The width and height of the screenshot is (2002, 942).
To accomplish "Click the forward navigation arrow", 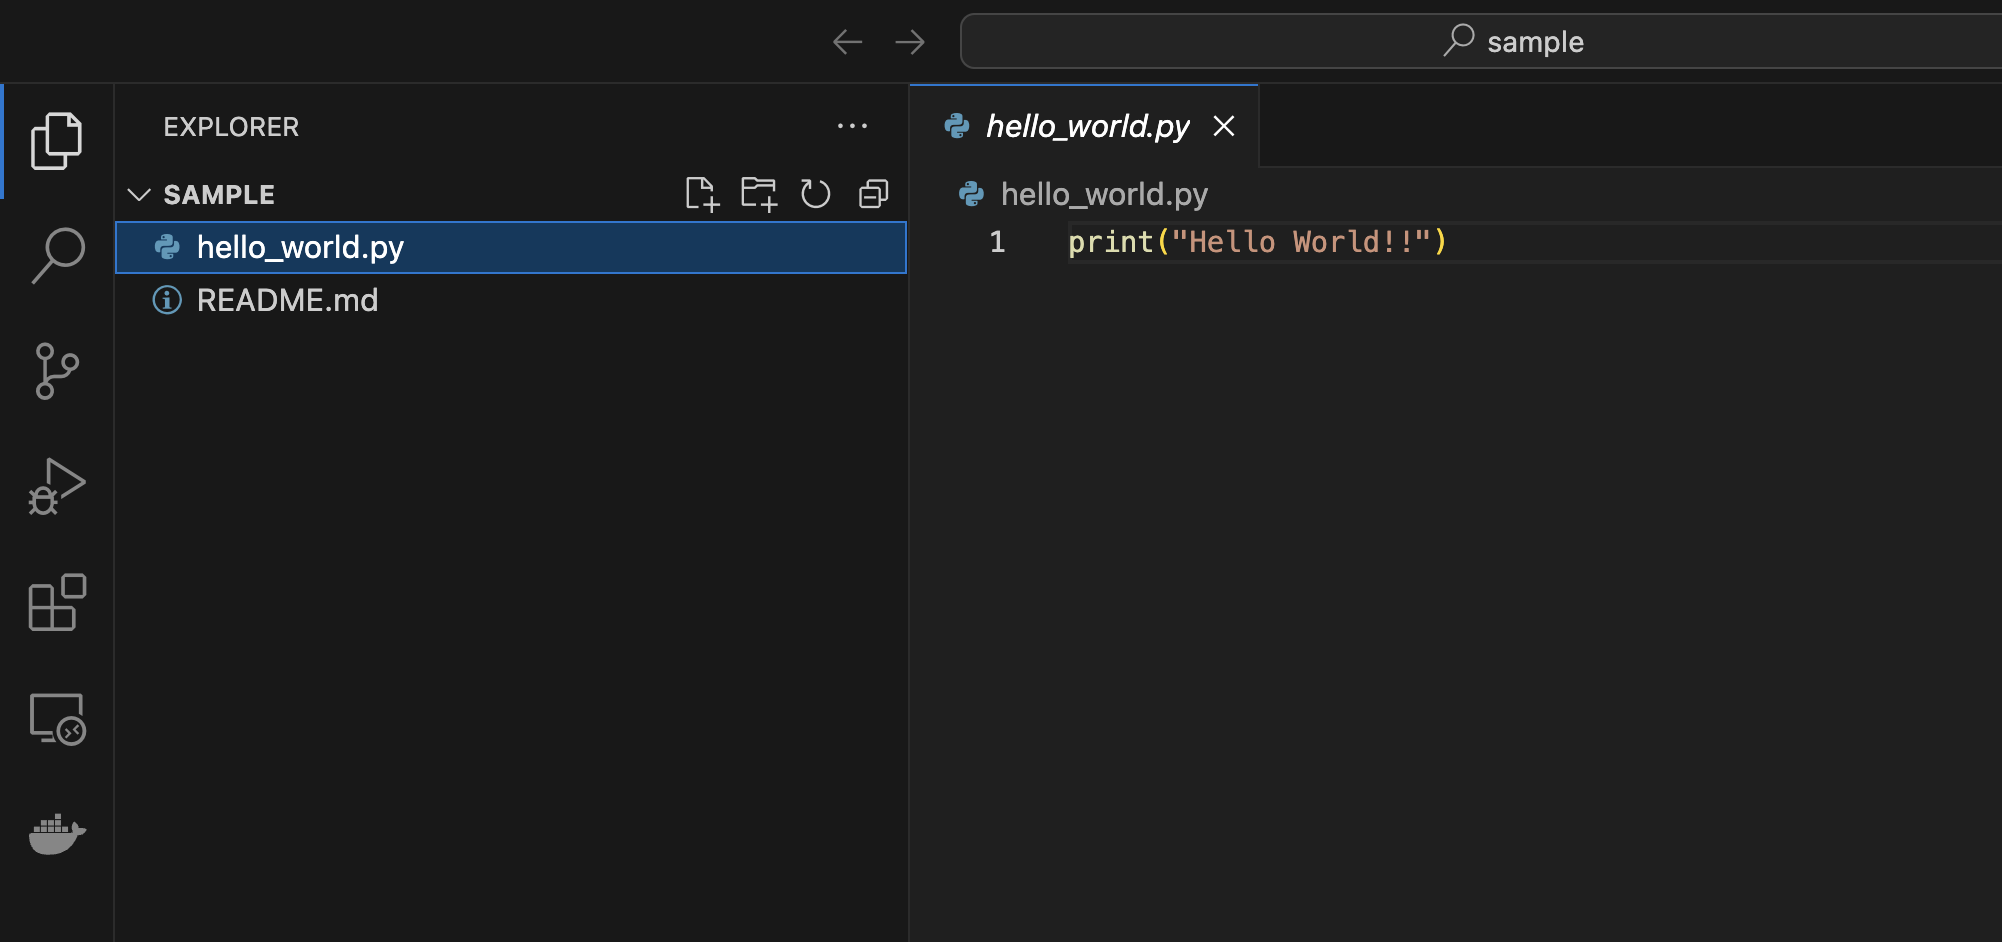I will 910,41.
